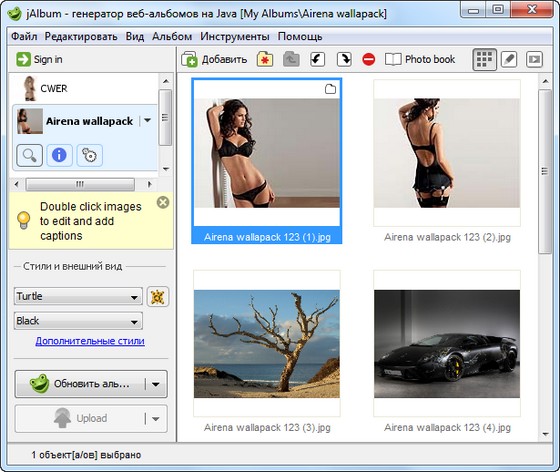Viewport: 560px width, 472px height.
Task: Click the red exclude/remove icon
Action: point(369,59)
